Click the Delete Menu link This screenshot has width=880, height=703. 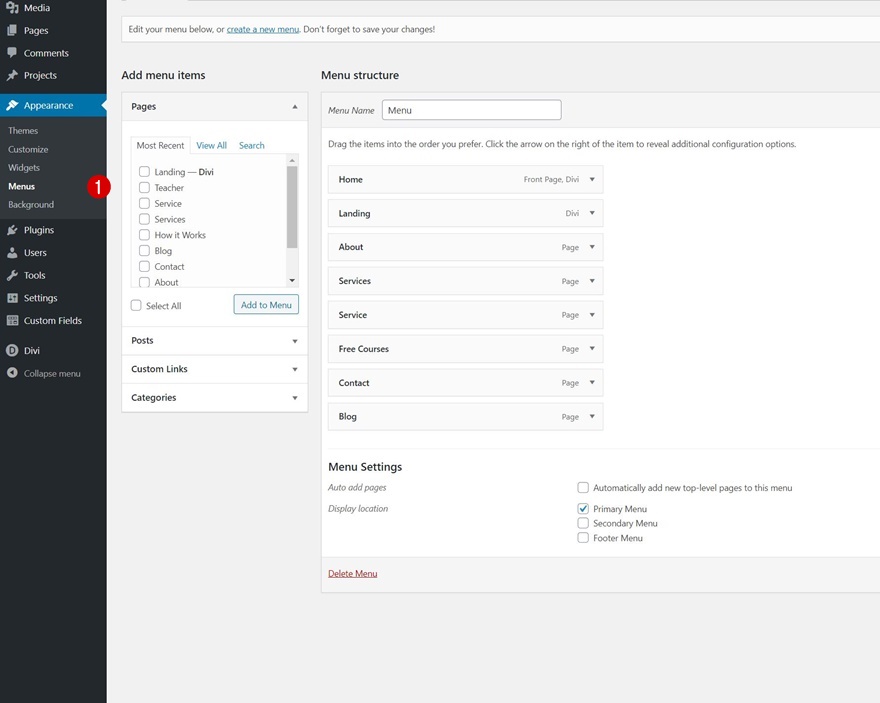pos(352,574)
